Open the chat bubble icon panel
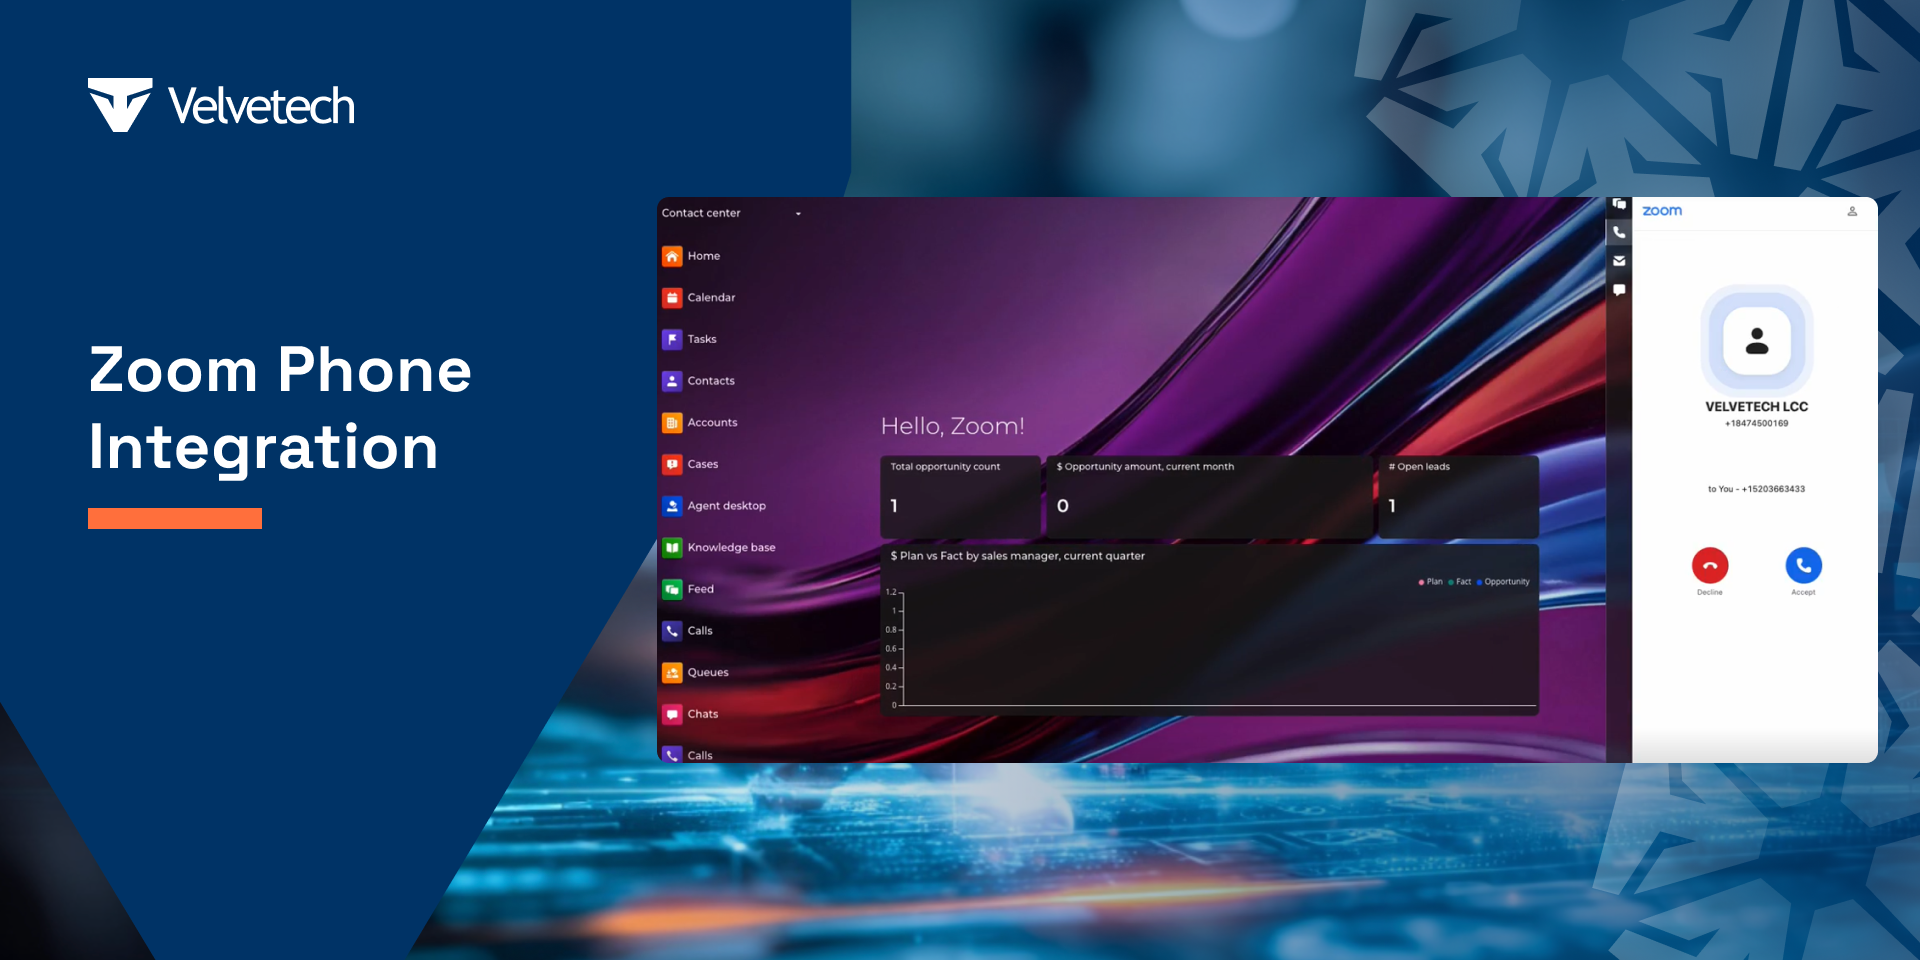 point(1619,290)
